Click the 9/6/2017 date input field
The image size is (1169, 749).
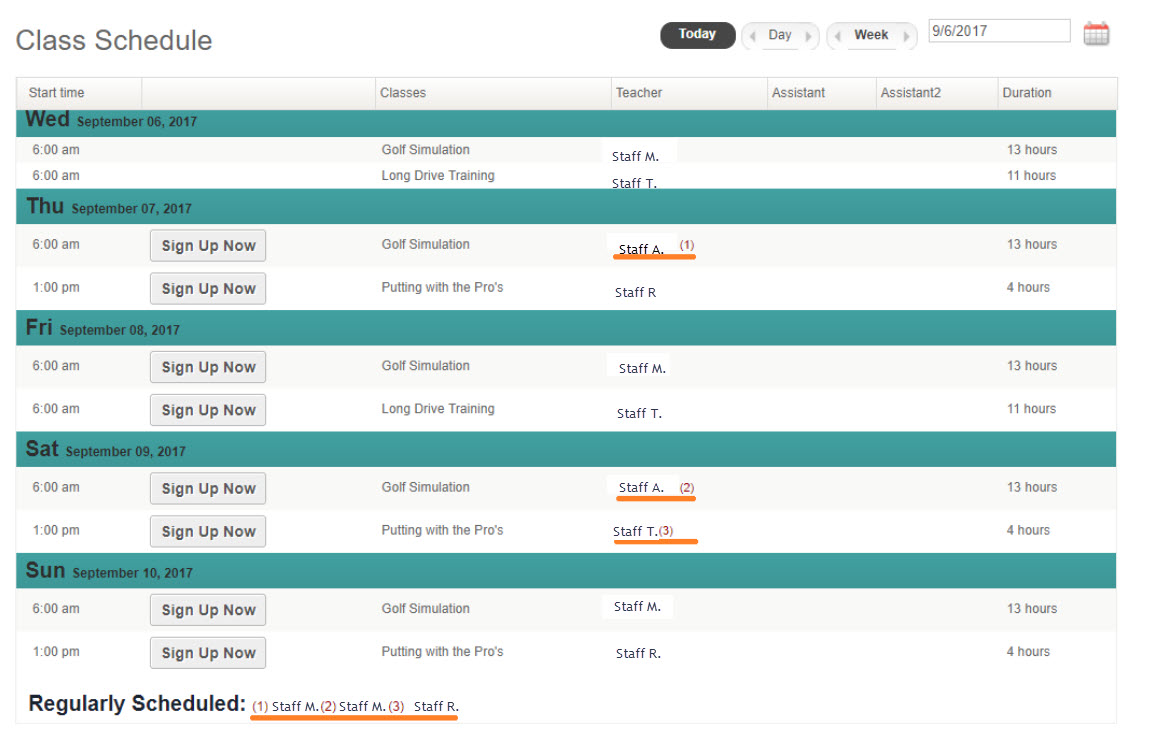(x=998, y=31)
